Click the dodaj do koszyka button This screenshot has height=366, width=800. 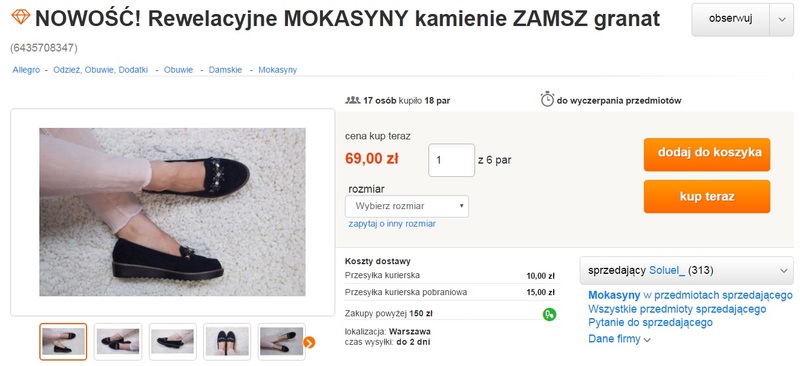click(707, 154)
